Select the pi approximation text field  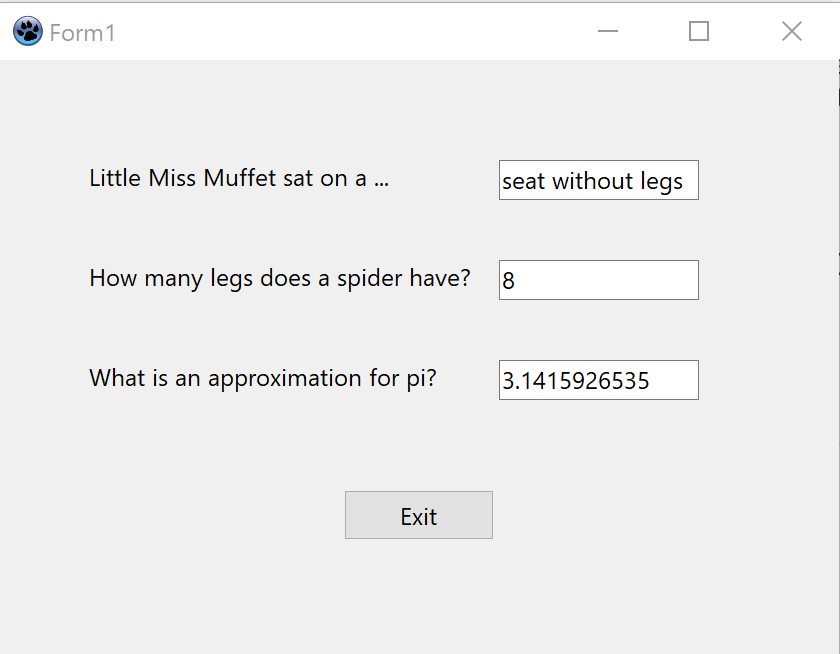tap(598, 380)
